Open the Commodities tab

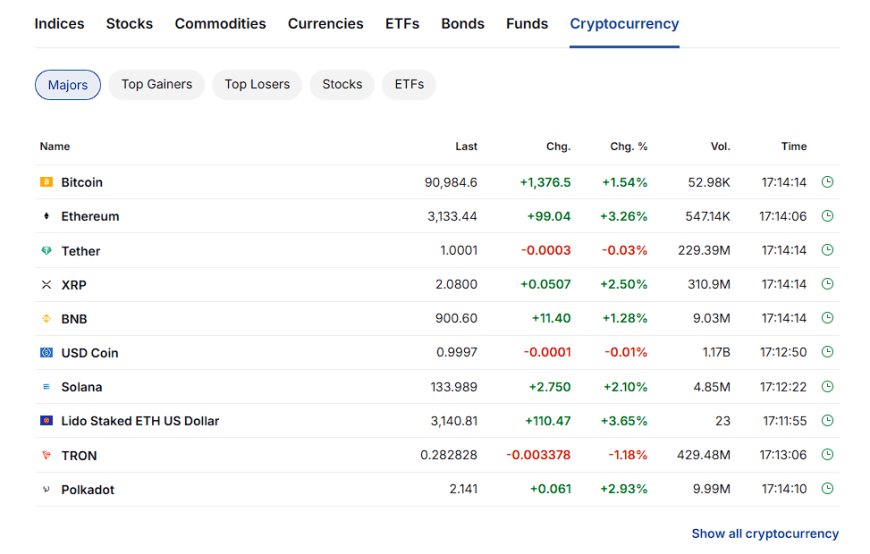tap(220, 24)
